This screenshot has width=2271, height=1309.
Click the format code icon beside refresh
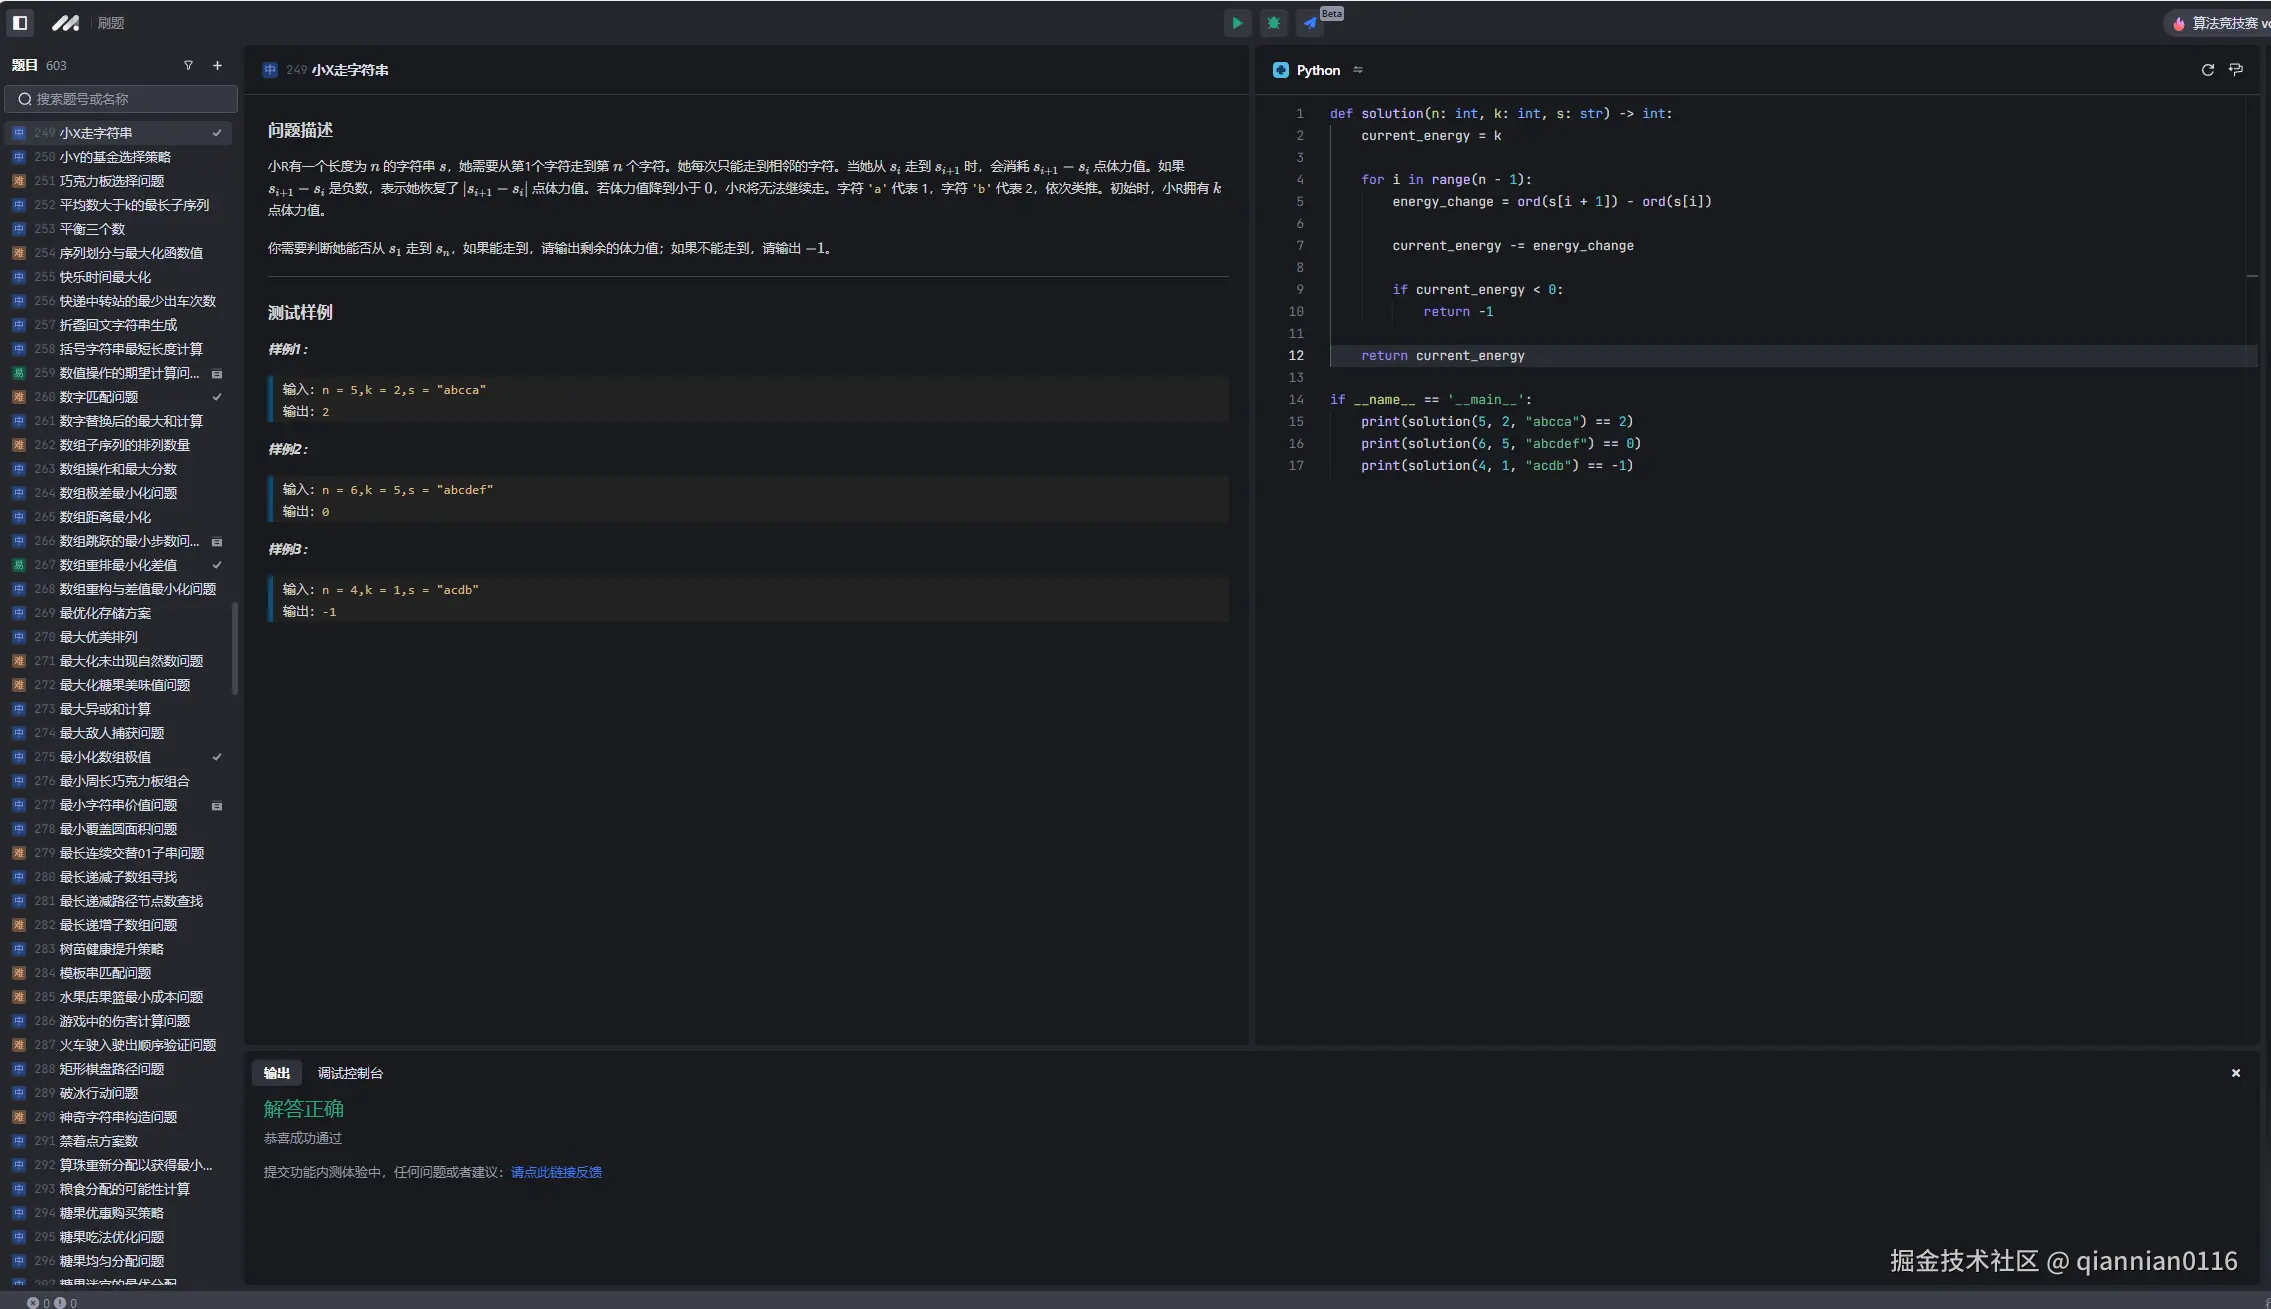(x=2236, y=70)
